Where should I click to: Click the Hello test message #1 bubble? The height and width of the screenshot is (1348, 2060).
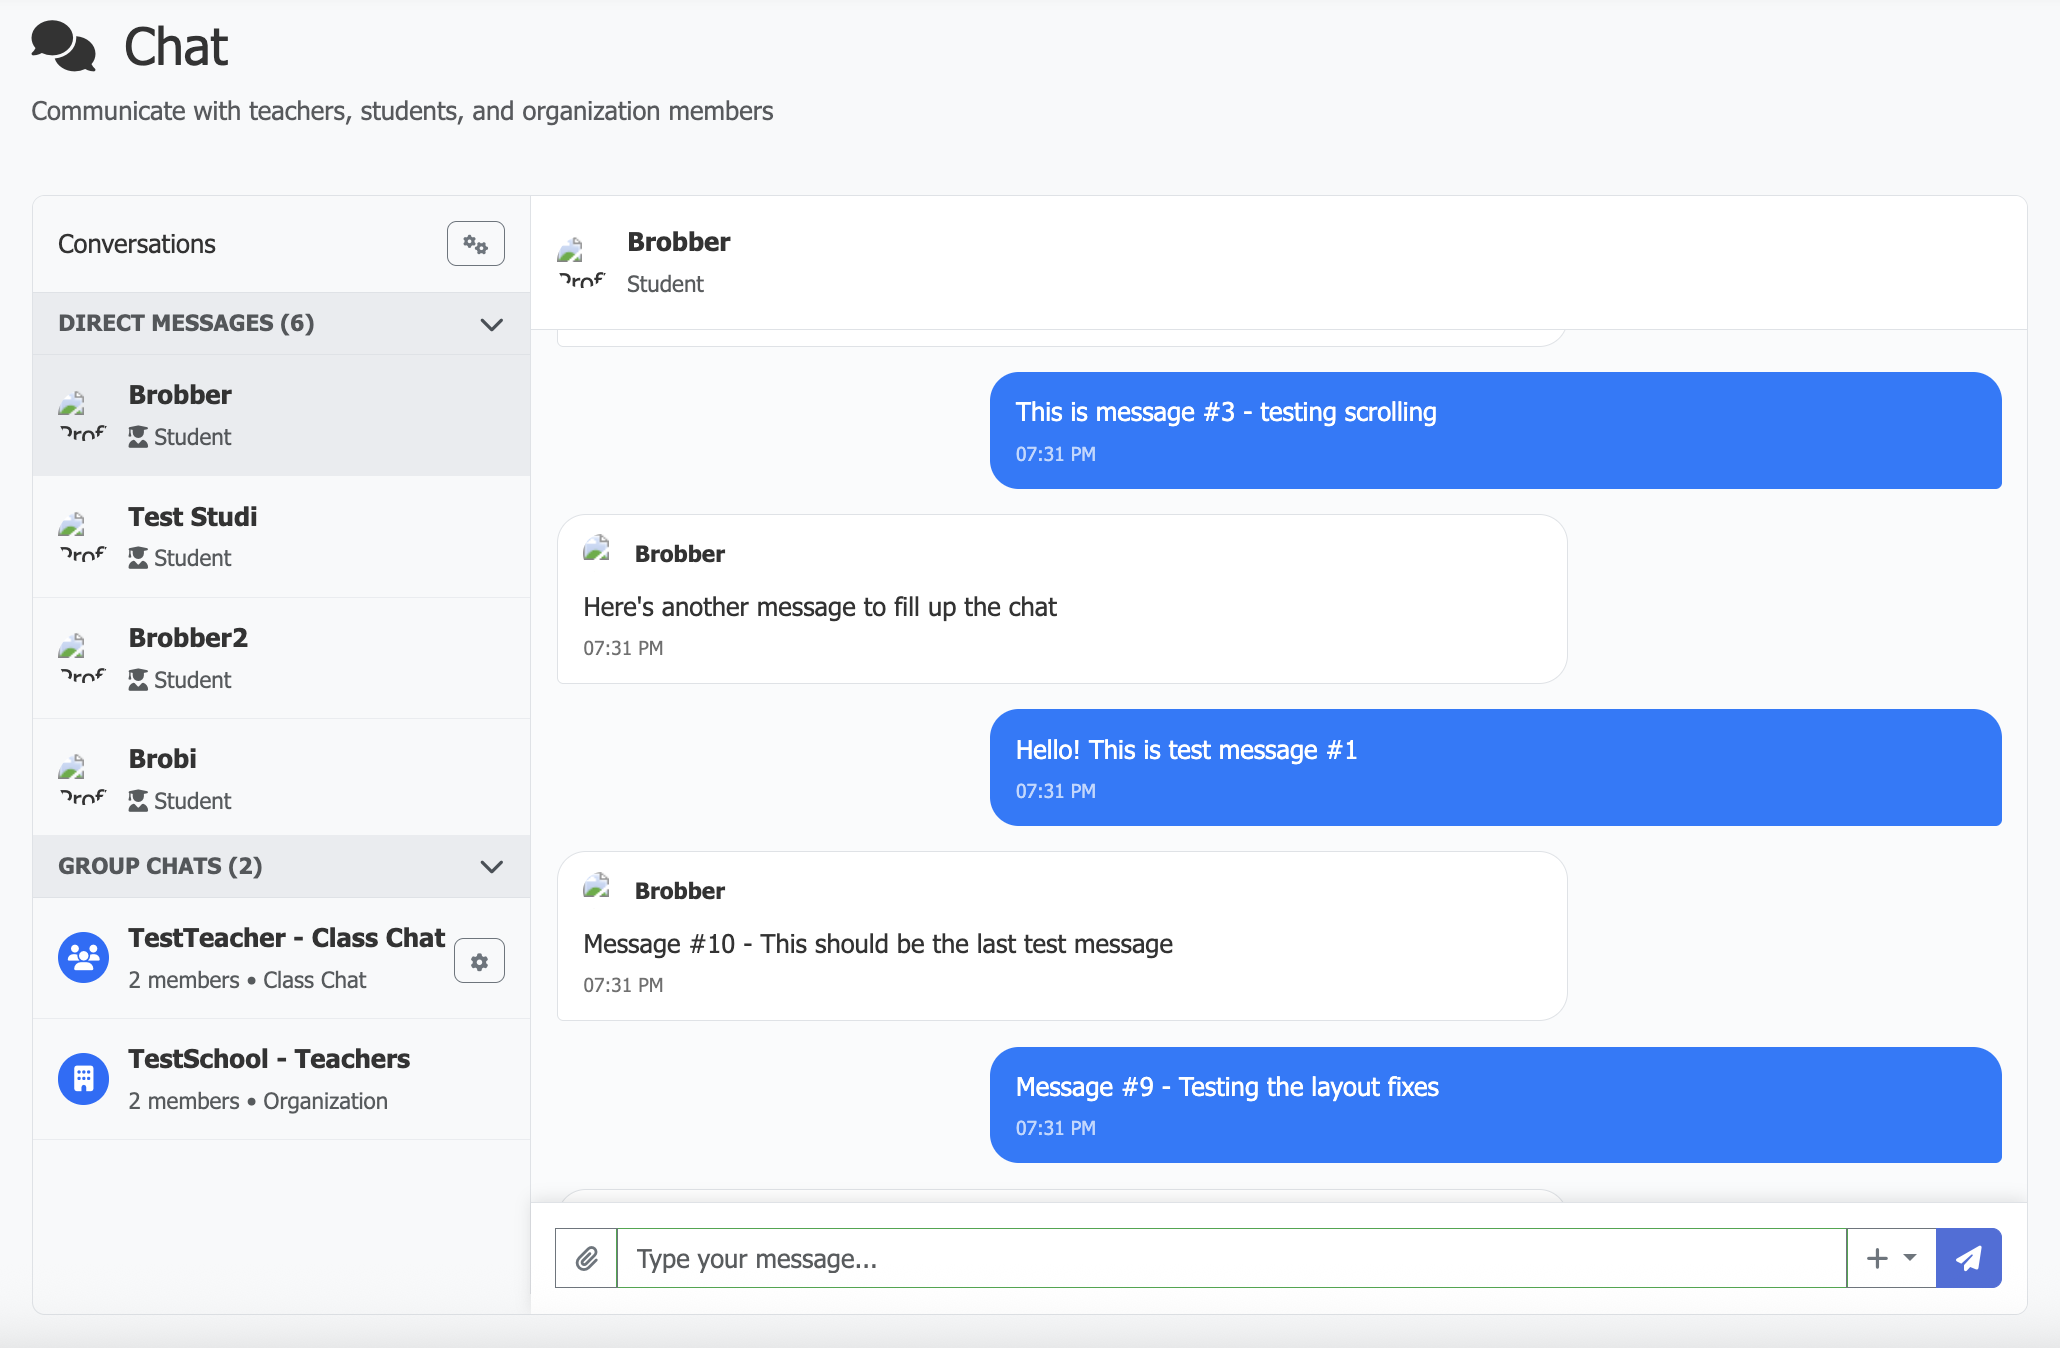click(x=1495, y=768)
